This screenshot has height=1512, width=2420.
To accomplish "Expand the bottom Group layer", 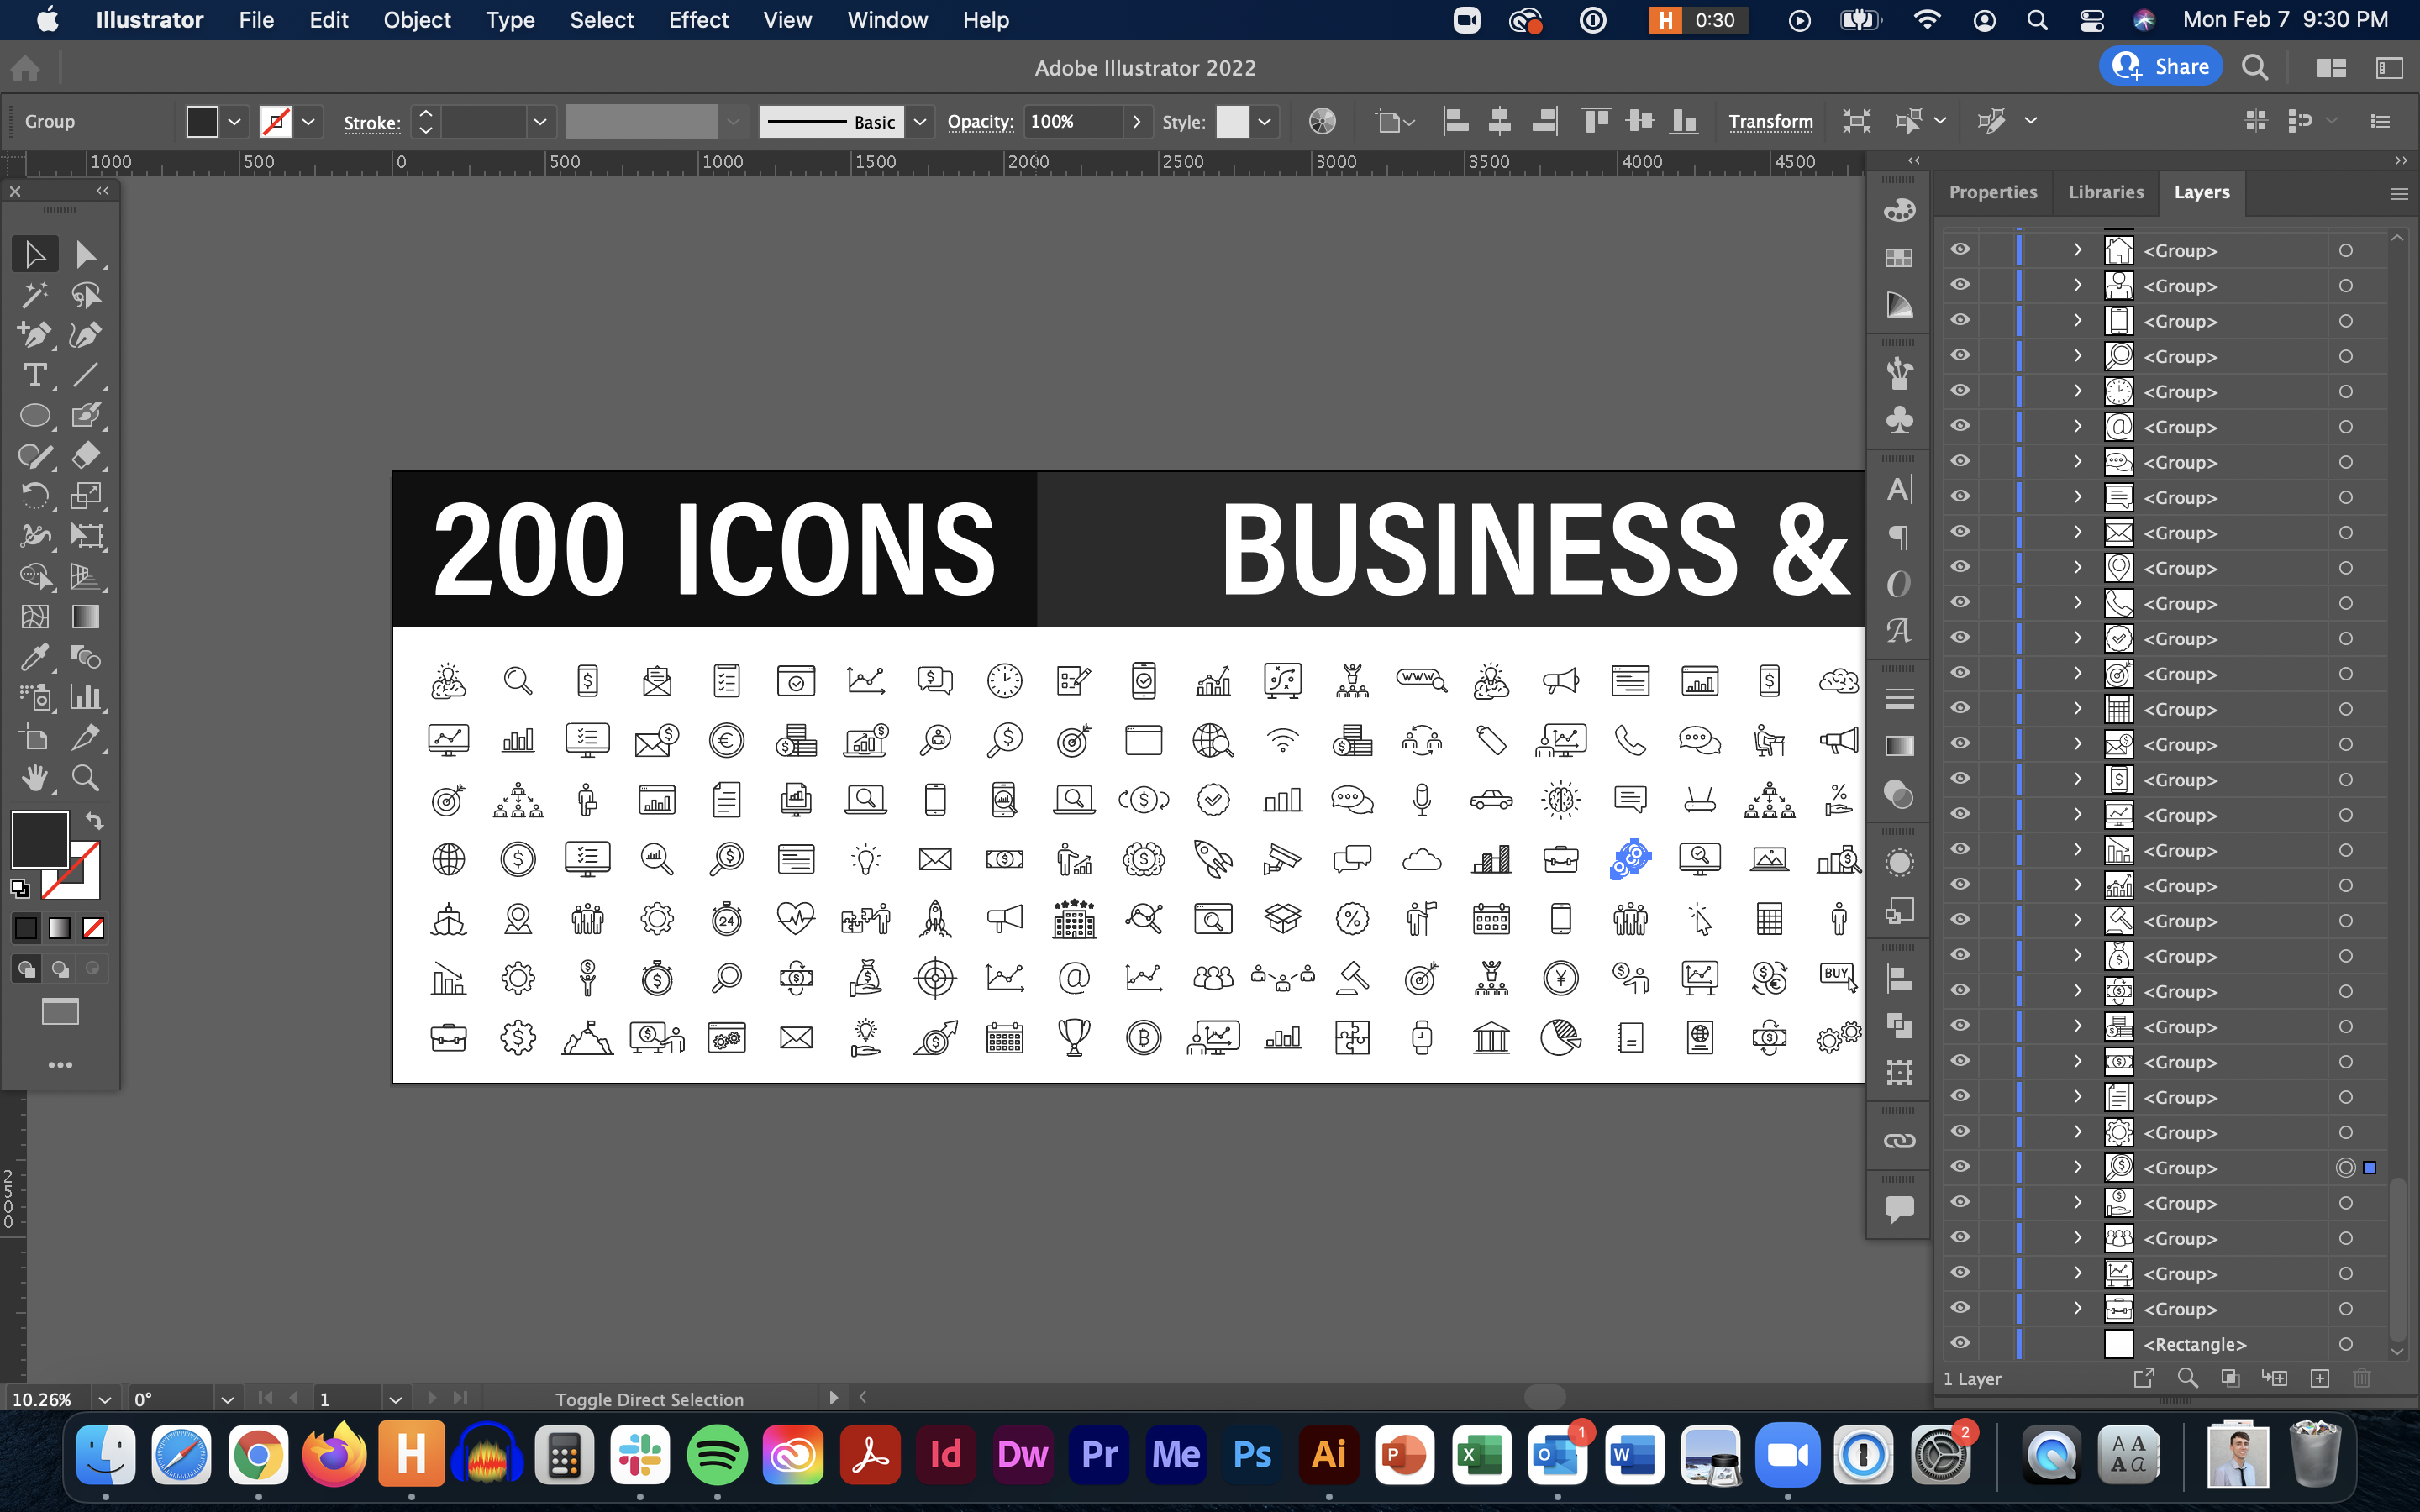I will (x=2076, y=1308).
